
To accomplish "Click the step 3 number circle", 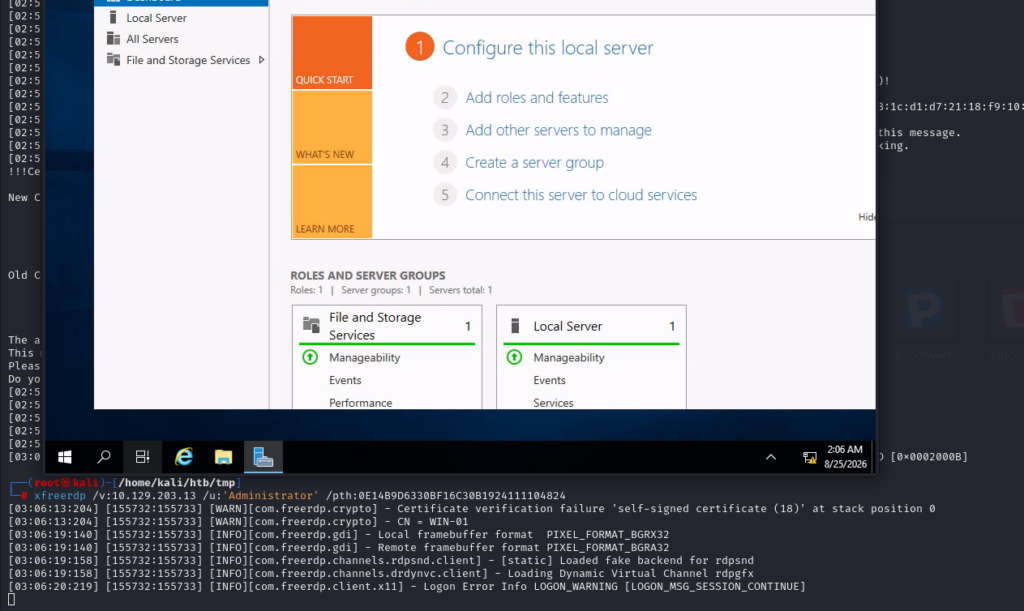I will pyautogui.click(x=445, y=130).
